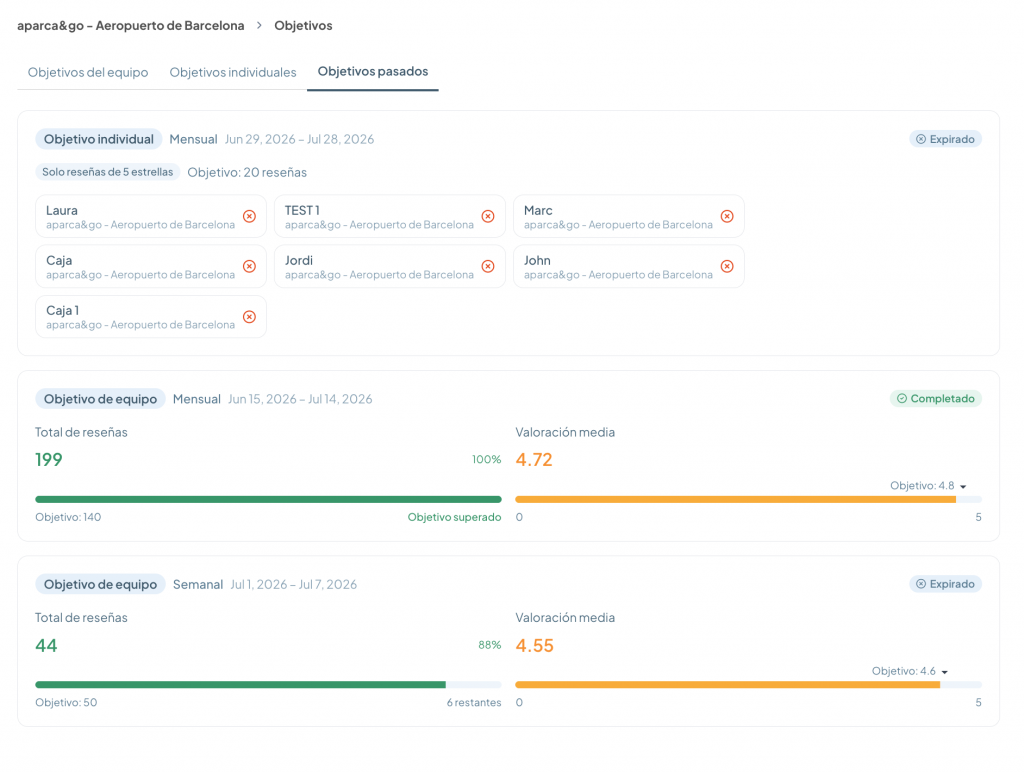Screen dimensions: 1024x772
Task: Click the green Completado status badge
Action: pos(935,398)
